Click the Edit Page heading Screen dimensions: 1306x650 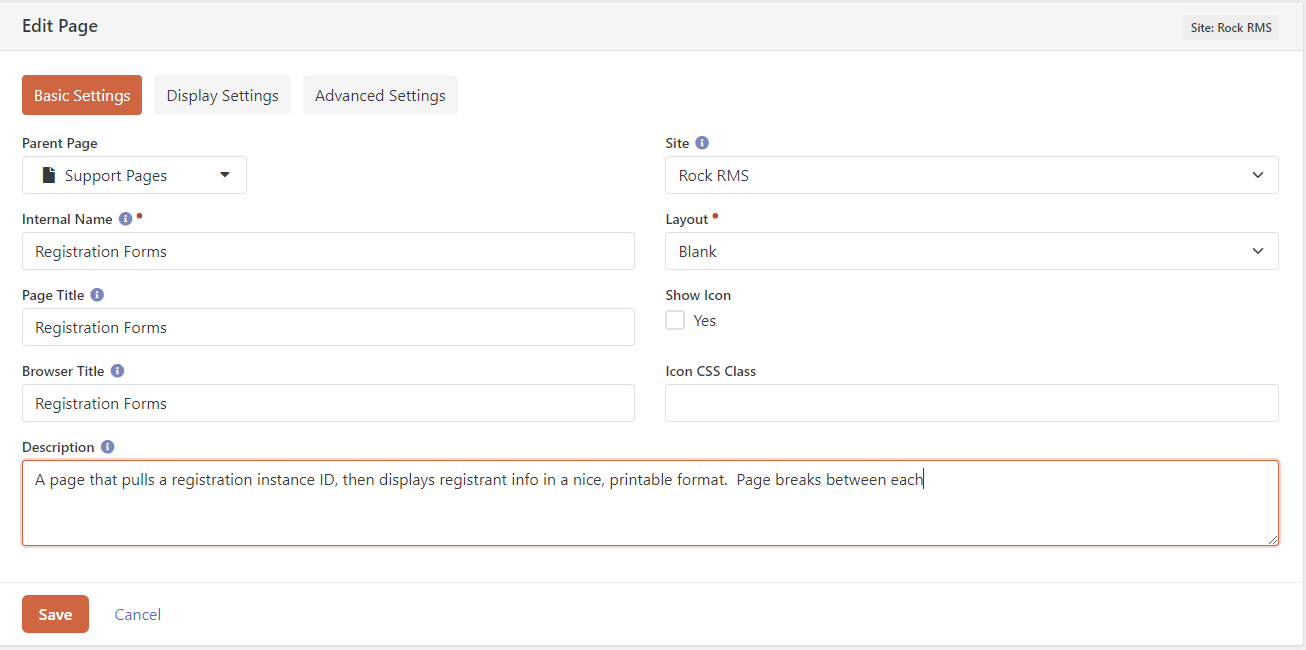pyautogui.click(x=60, y=26)
